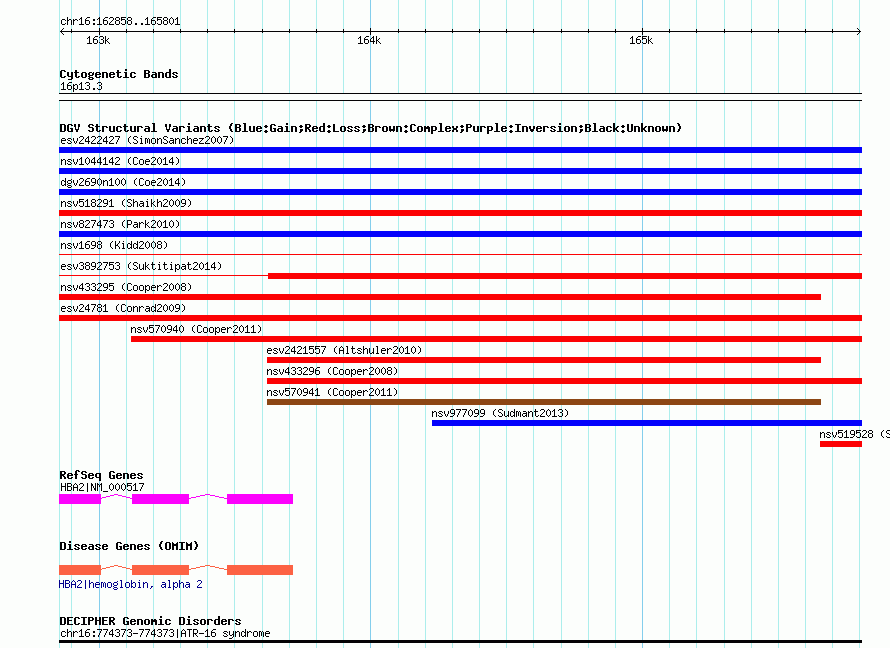The width and height of the screenshot is (890, 648).
Task: Click the chr16:774373-774373|ATR-16 syndrome label
Action: (165, 633)
